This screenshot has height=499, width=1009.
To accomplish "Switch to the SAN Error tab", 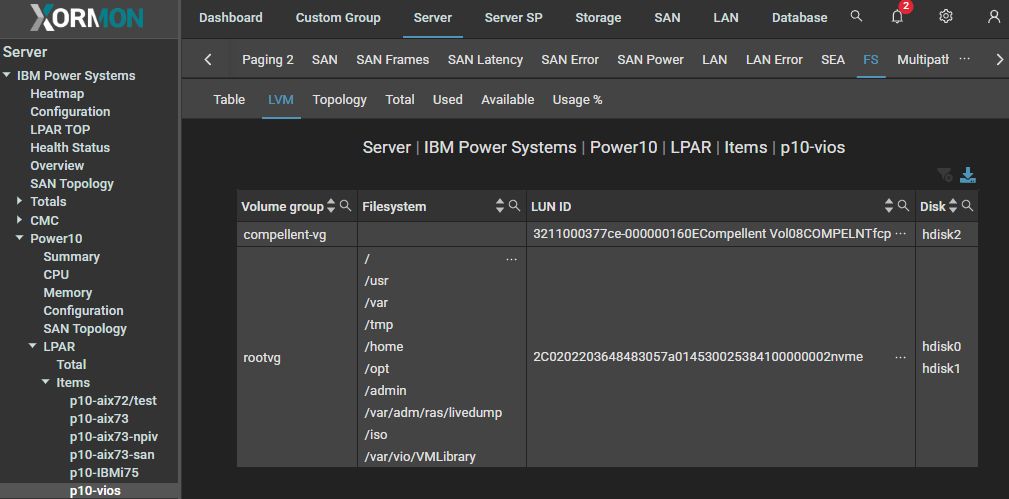I will 570,60.
